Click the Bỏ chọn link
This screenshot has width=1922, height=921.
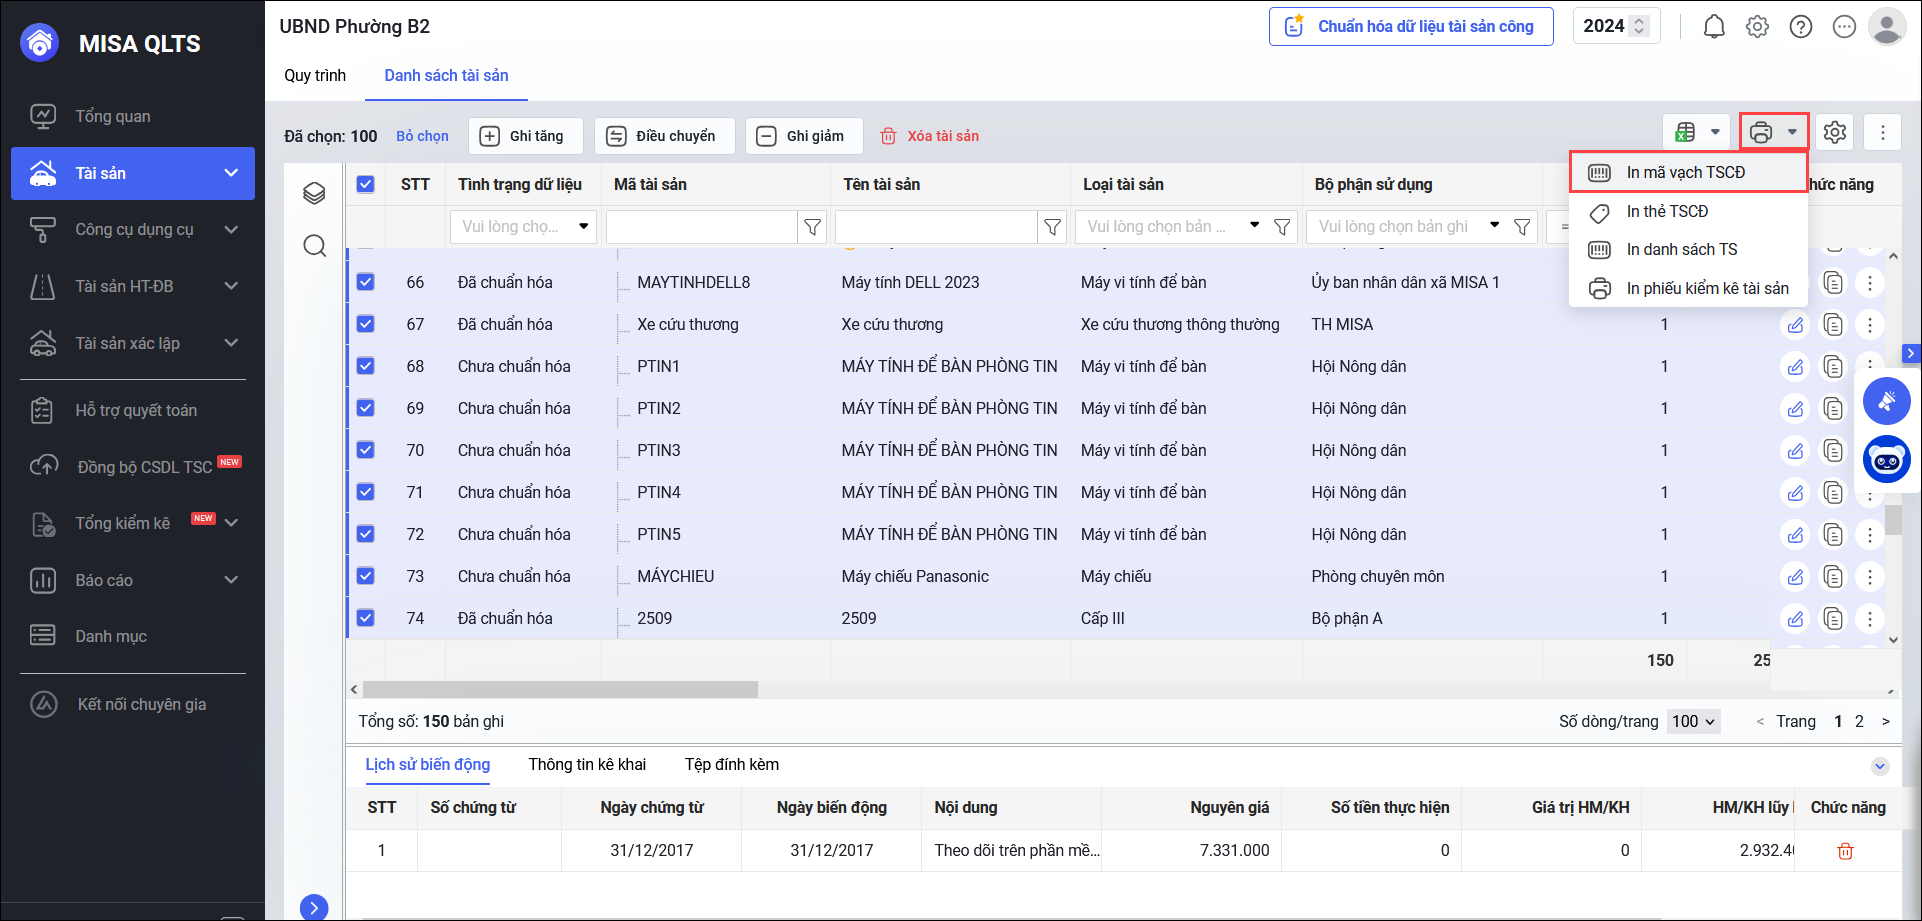tap(422, 136)
